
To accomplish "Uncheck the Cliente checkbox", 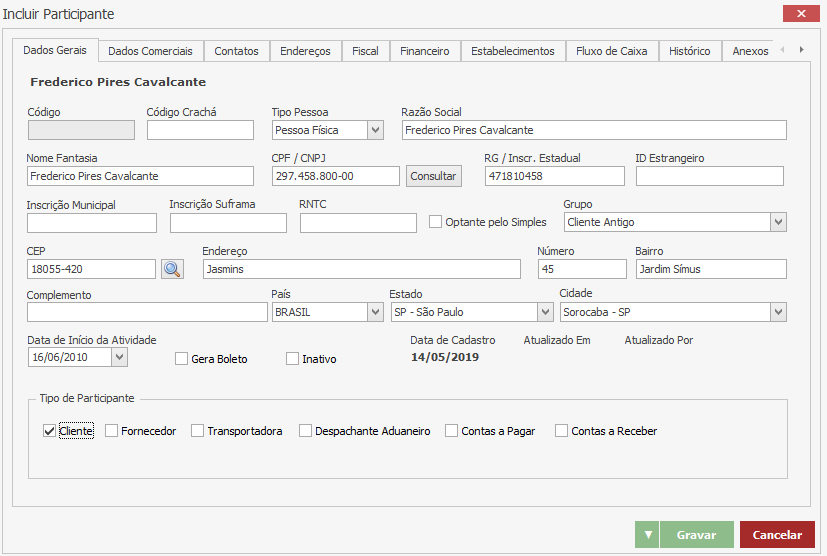I will [49, 431].
